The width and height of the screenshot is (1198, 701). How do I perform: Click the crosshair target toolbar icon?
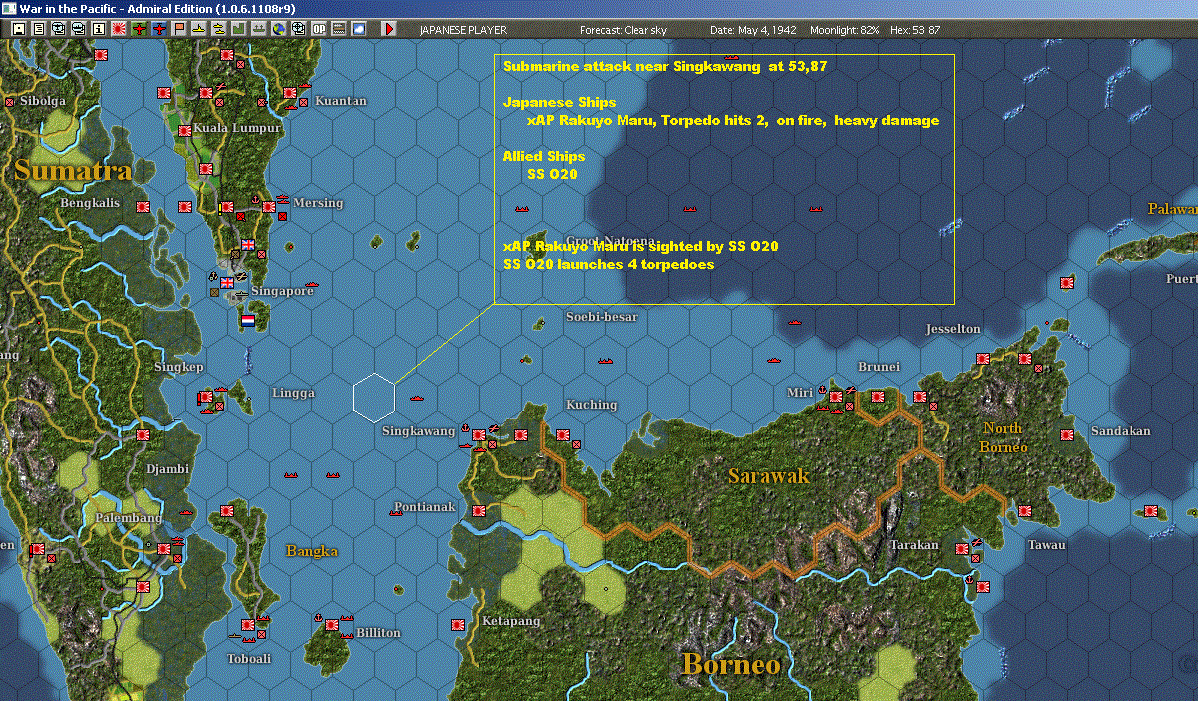[299, 29]
